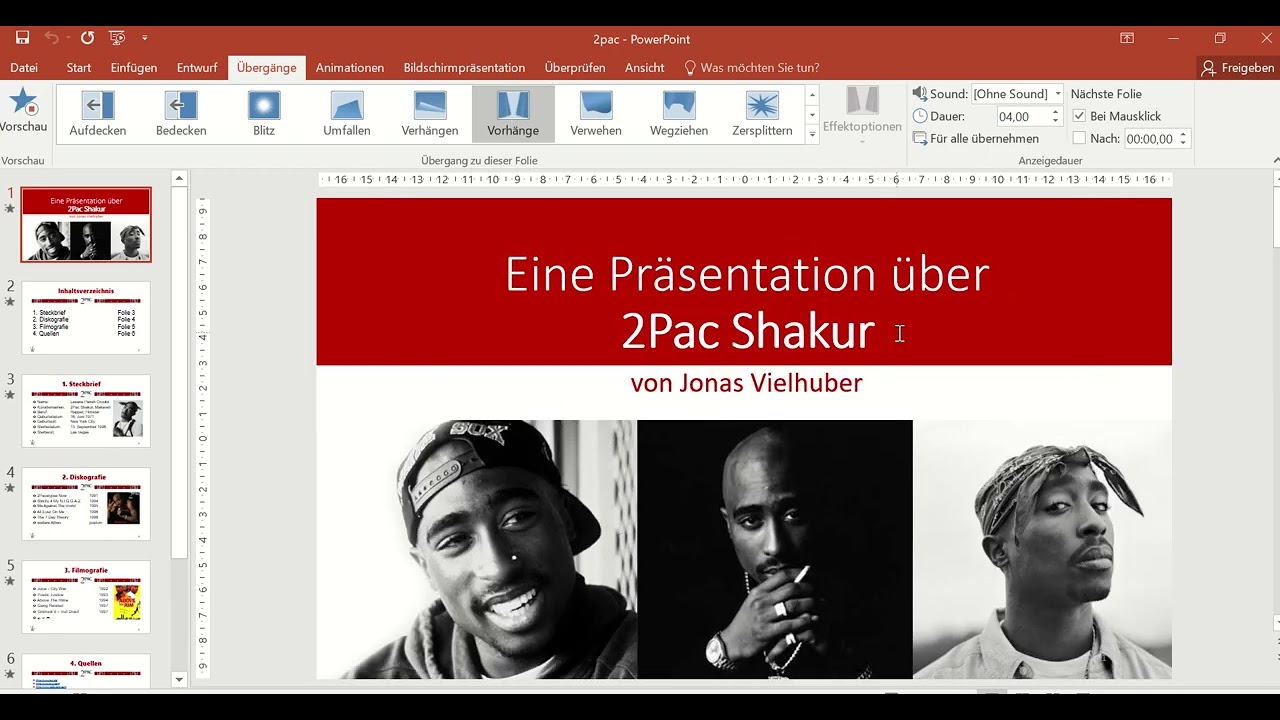The width and height of the screenshot is (1280, 720).
Task: Decrease the Nach time with down arrow
Action: 1184,144
